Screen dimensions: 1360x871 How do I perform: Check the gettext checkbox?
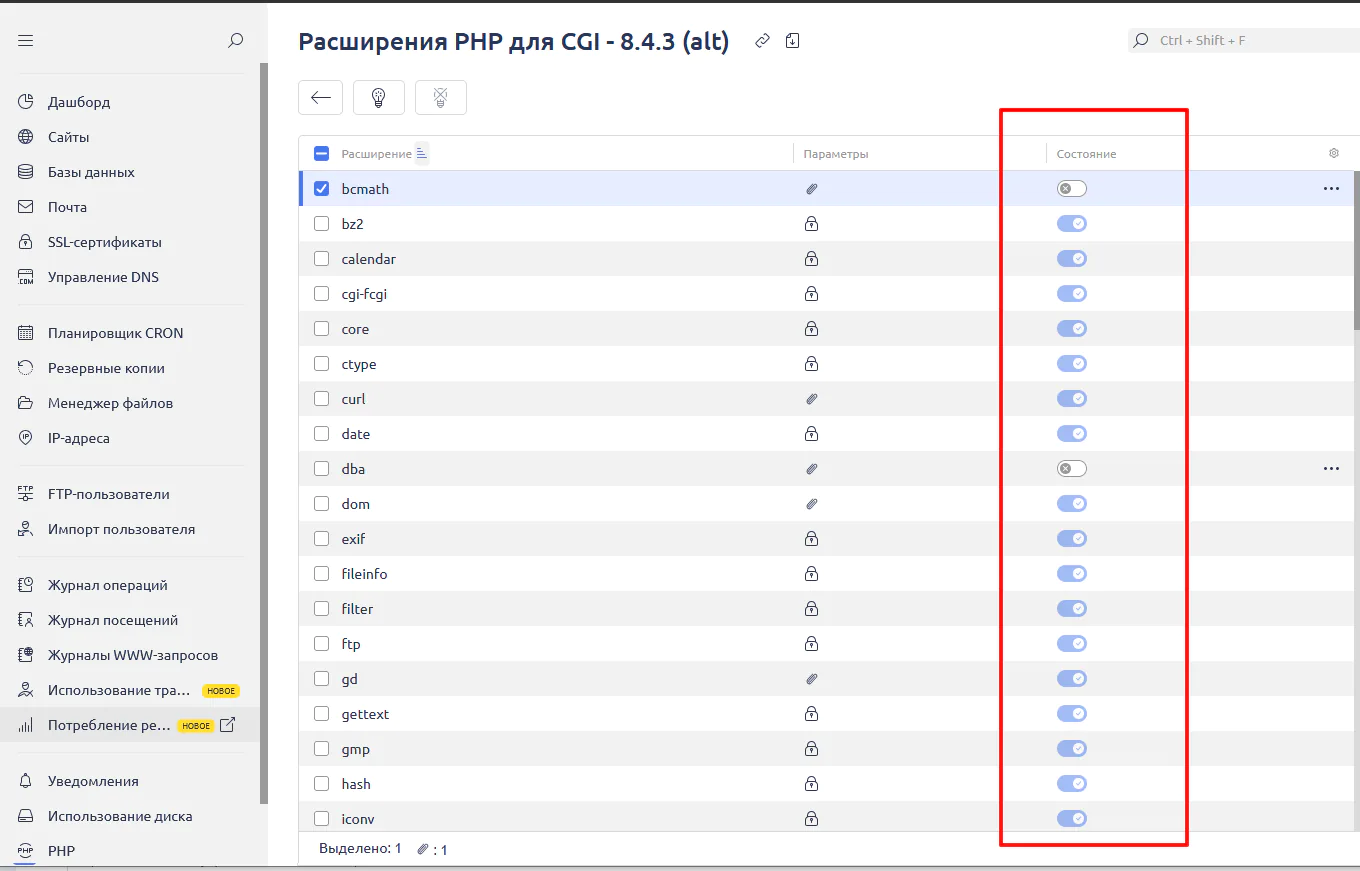[321, 714]
